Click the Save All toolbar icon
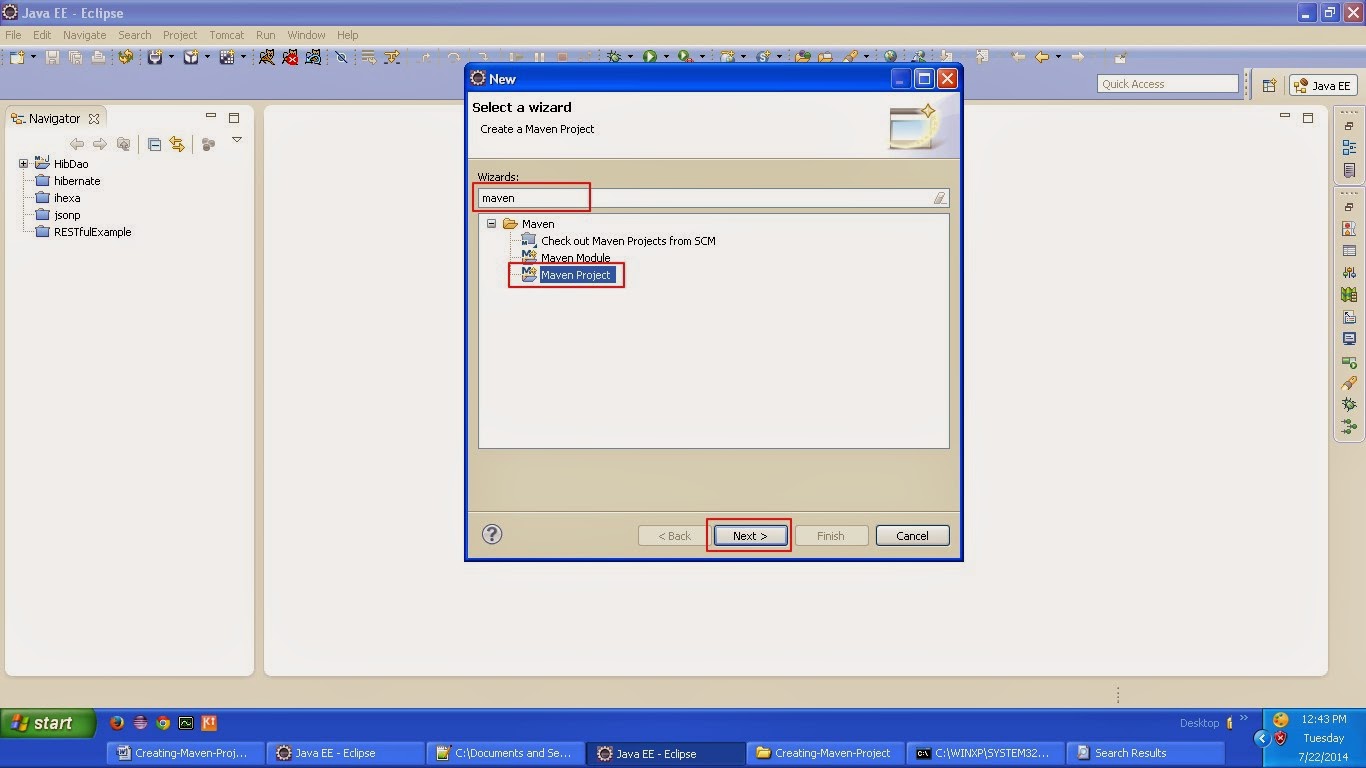Viewport: 1366px width, 768px height. pyautogui.click(x=75, y=57)
